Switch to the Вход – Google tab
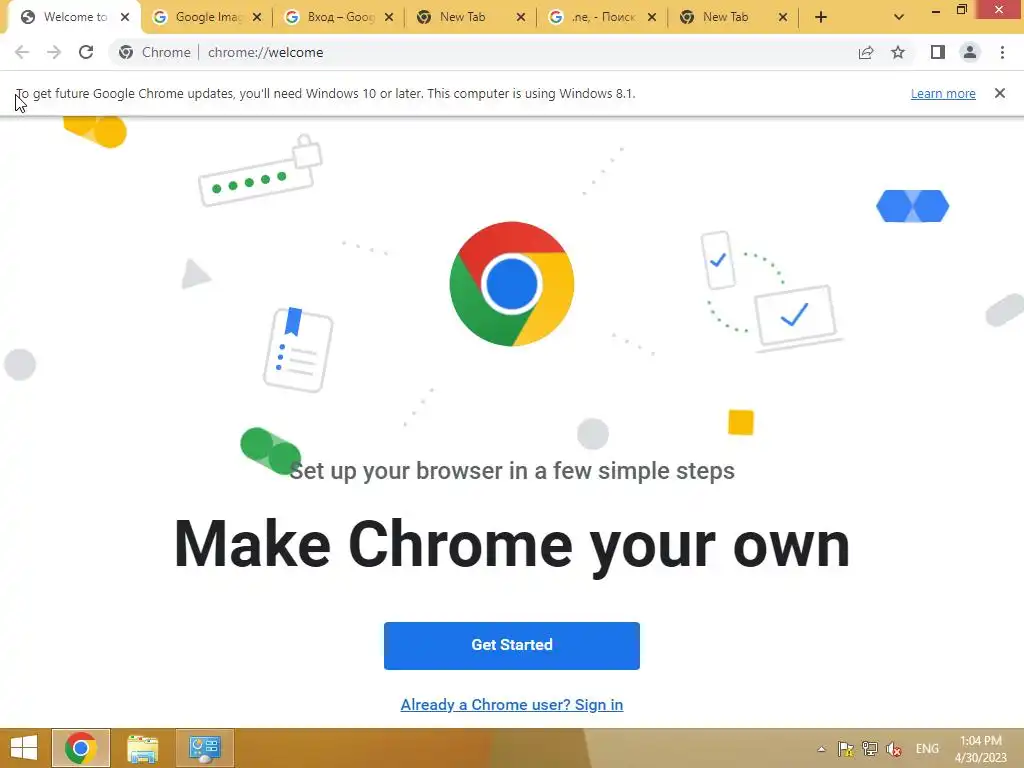Screen dimensions: 1024x768 click(339, 17)
